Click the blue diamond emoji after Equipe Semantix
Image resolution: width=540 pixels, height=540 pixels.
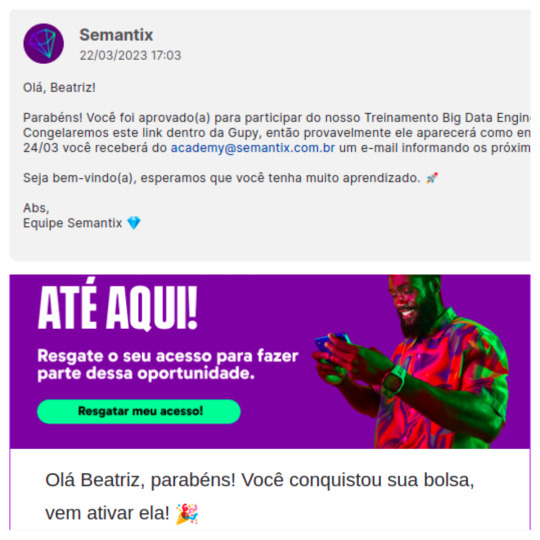click(134, 223)
